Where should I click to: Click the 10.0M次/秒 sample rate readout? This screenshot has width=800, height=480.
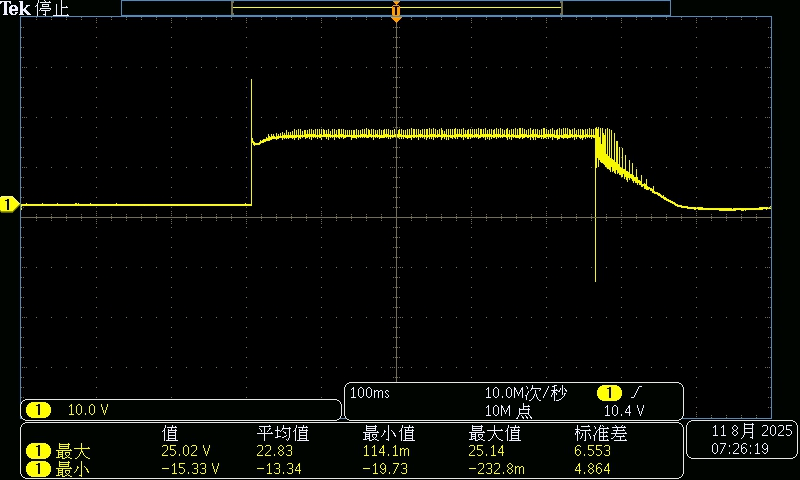[x=525, y=394]
